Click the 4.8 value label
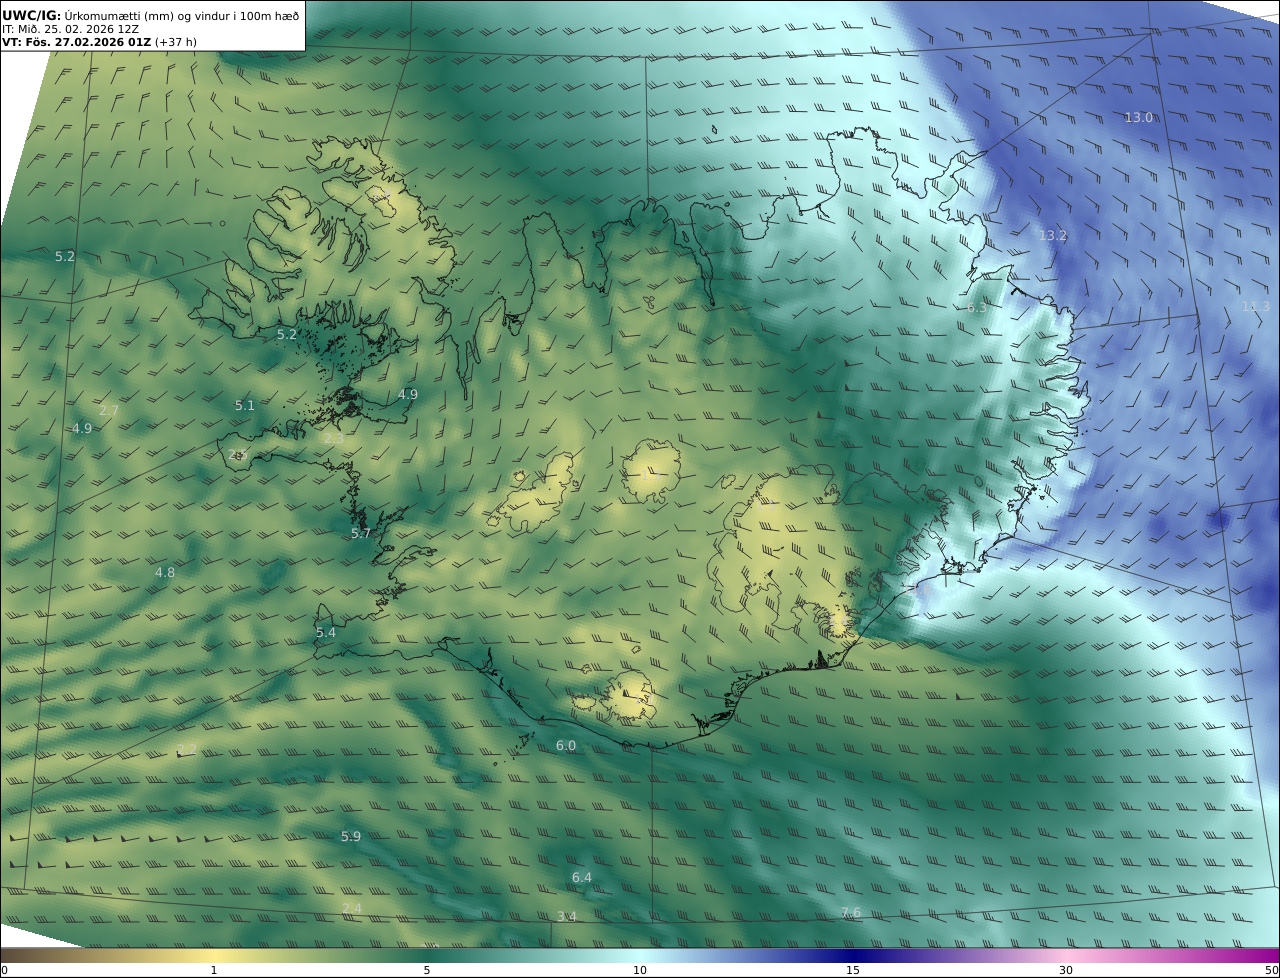1280x978 pixels. click(x=165, y=572)
